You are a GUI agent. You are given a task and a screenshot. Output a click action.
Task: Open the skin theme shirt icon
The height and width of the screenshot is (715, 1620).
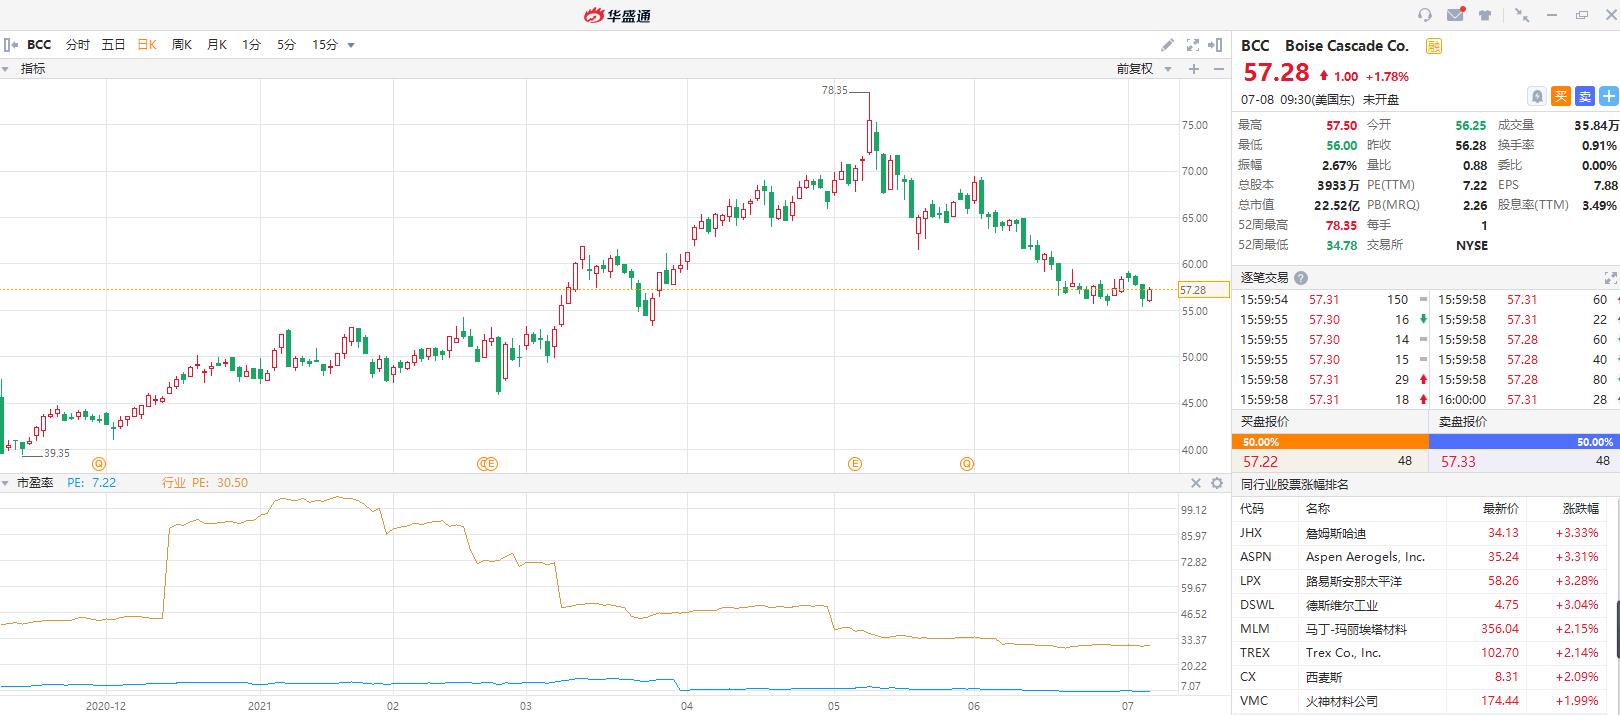(1485, 15)
